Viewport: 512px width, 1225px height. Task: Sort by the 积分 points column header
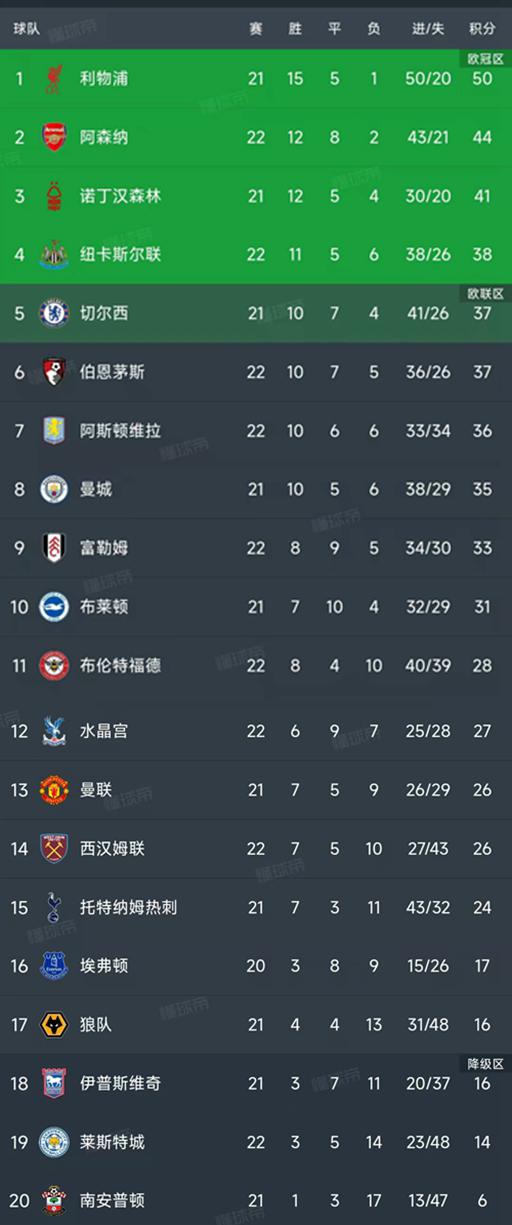pyautogui.click(x=482, y=29)
